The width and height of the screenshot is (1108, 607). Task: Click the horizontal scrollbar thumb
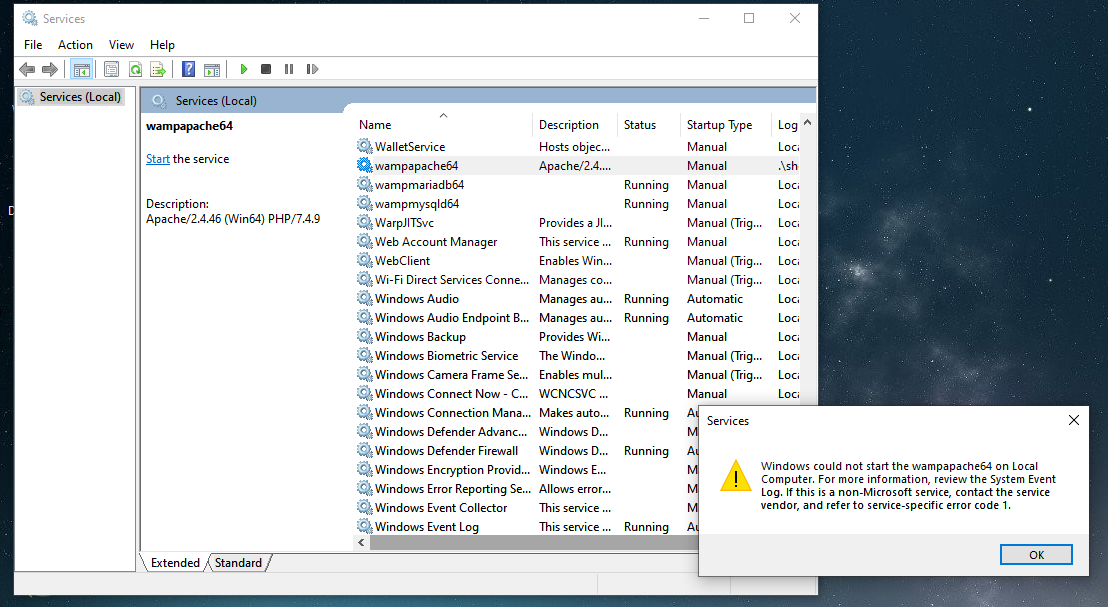pyautogui.click(x=534, y=543)
